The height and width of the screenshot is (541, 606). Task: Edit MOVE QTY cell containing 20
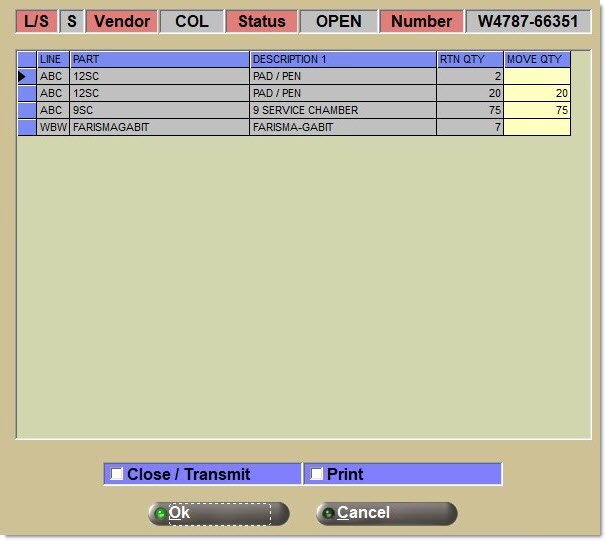coord(536,93)
